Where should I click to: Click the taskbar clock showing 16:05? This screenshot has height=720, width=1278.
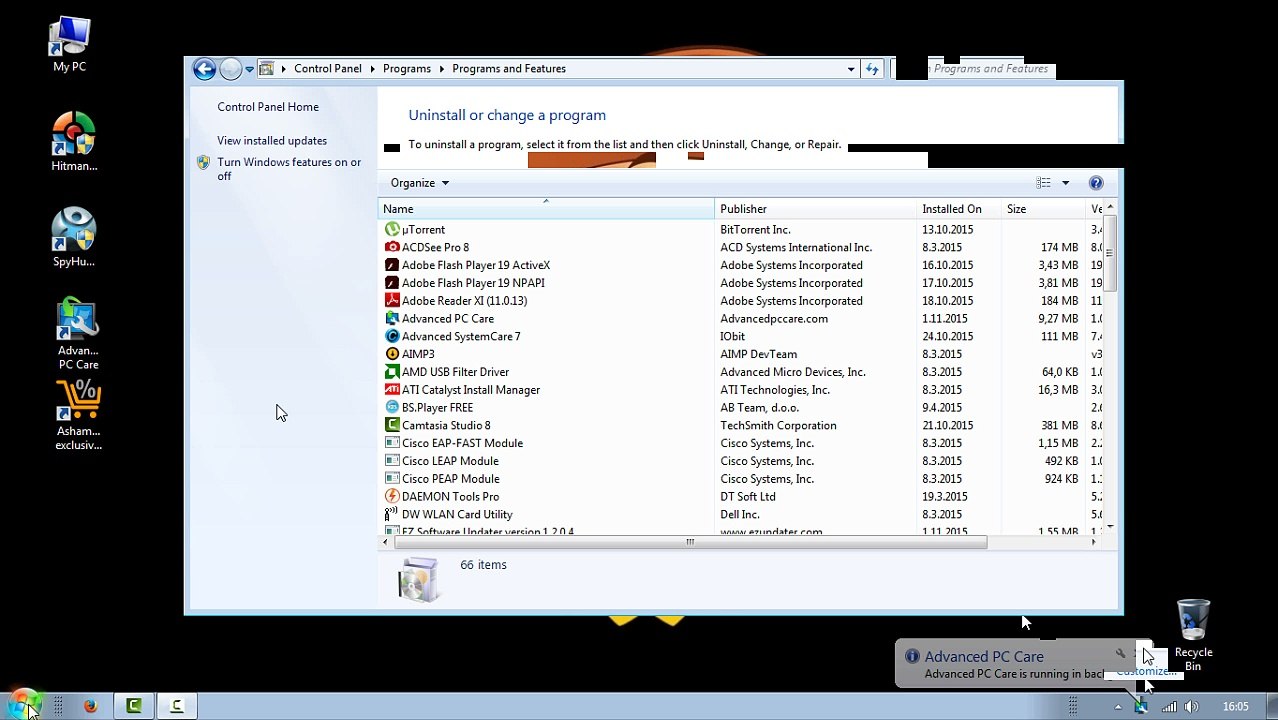pos(1236,707)
